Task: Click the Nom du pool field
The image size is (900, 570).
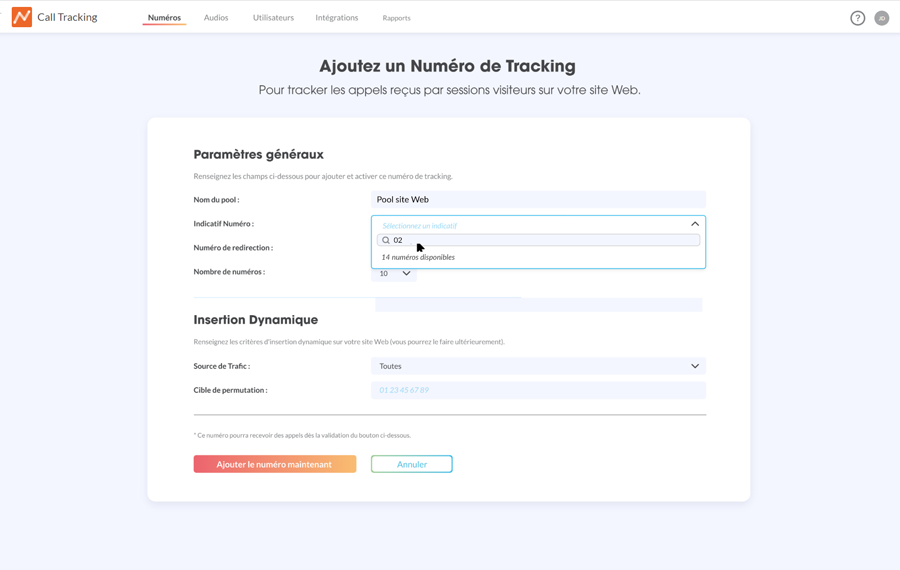Action: coord(538,199)
